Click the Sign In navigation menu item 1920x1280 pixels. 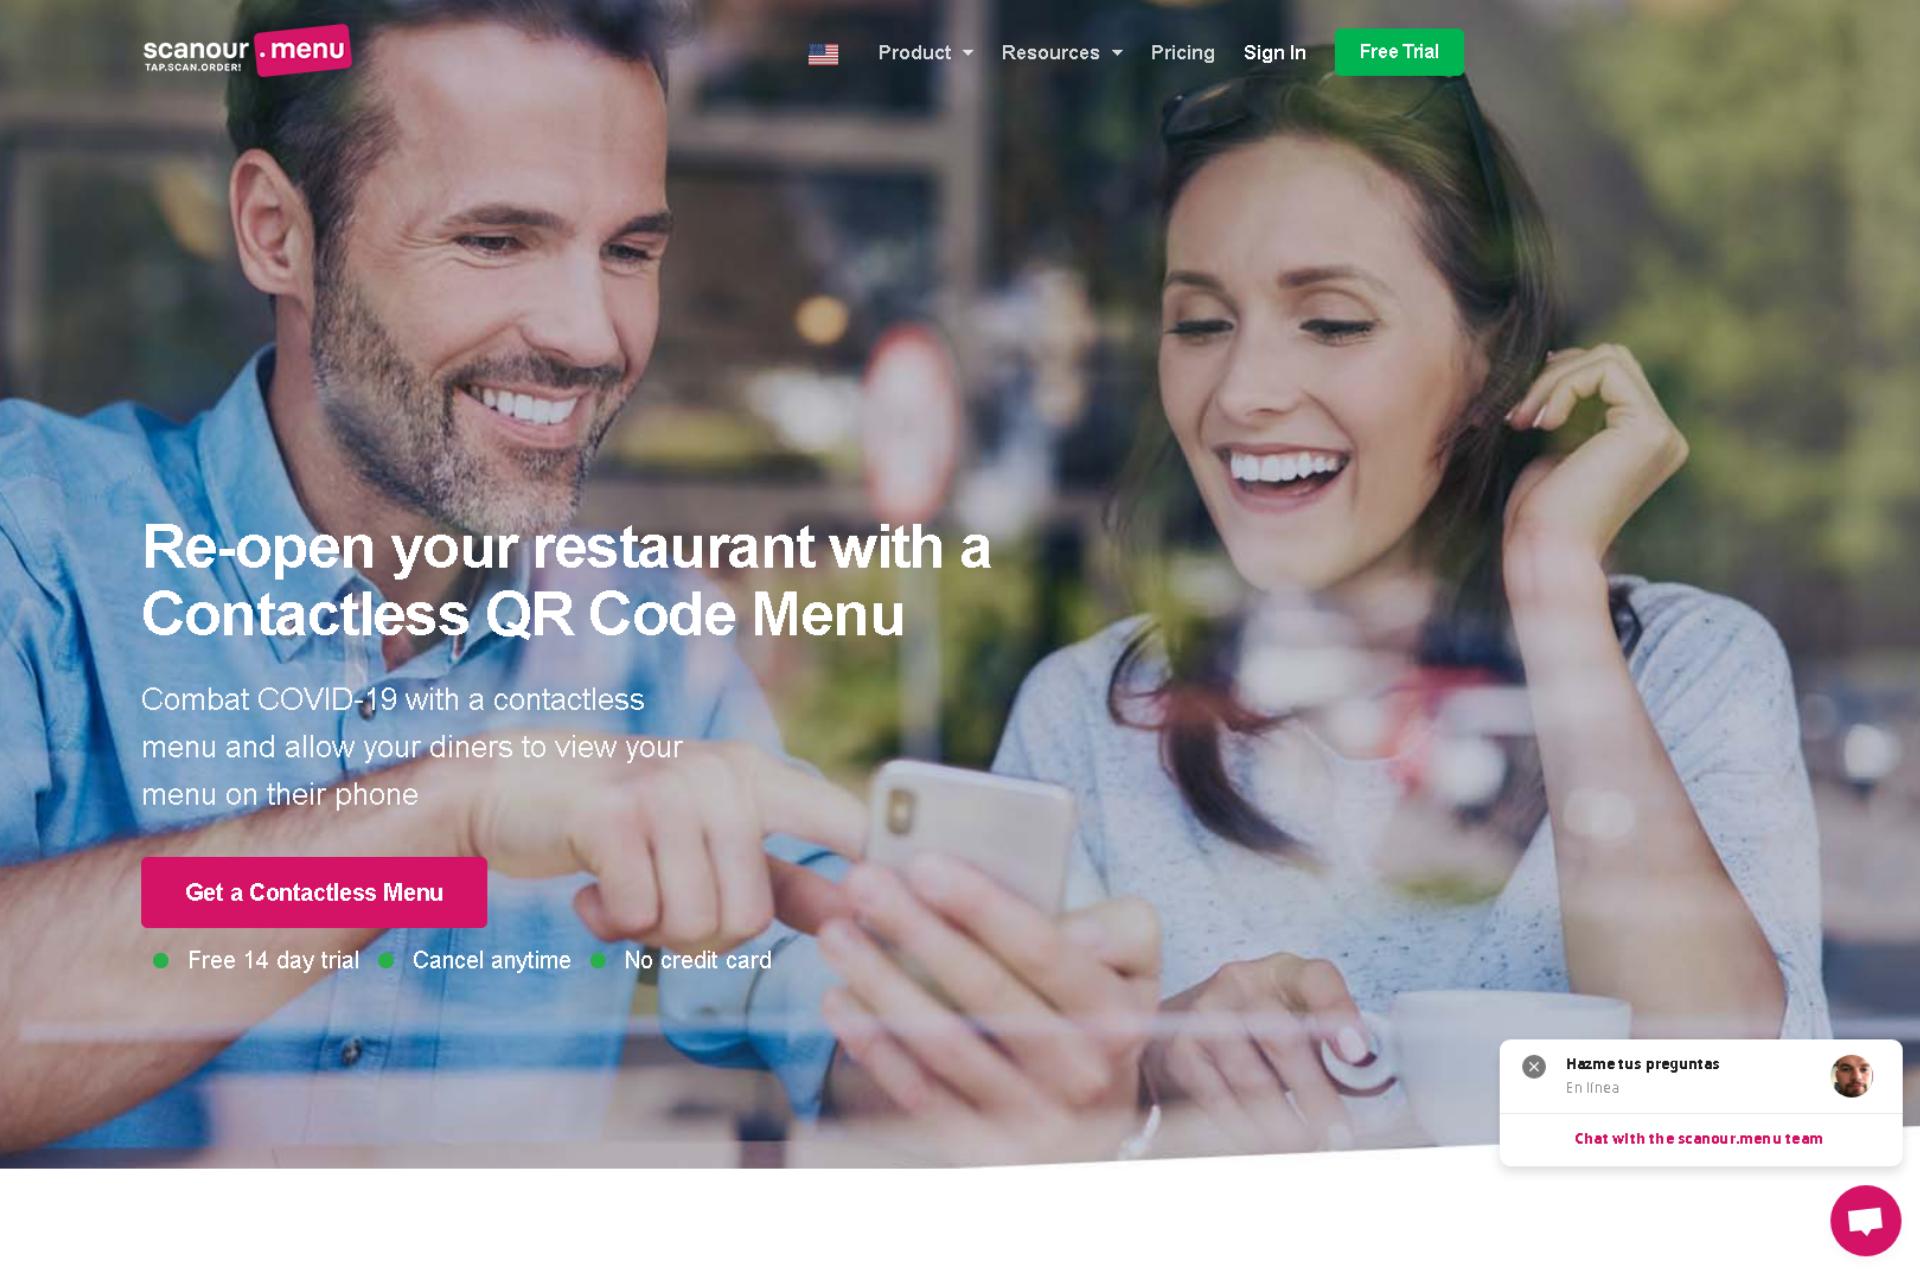(1274, 53)
